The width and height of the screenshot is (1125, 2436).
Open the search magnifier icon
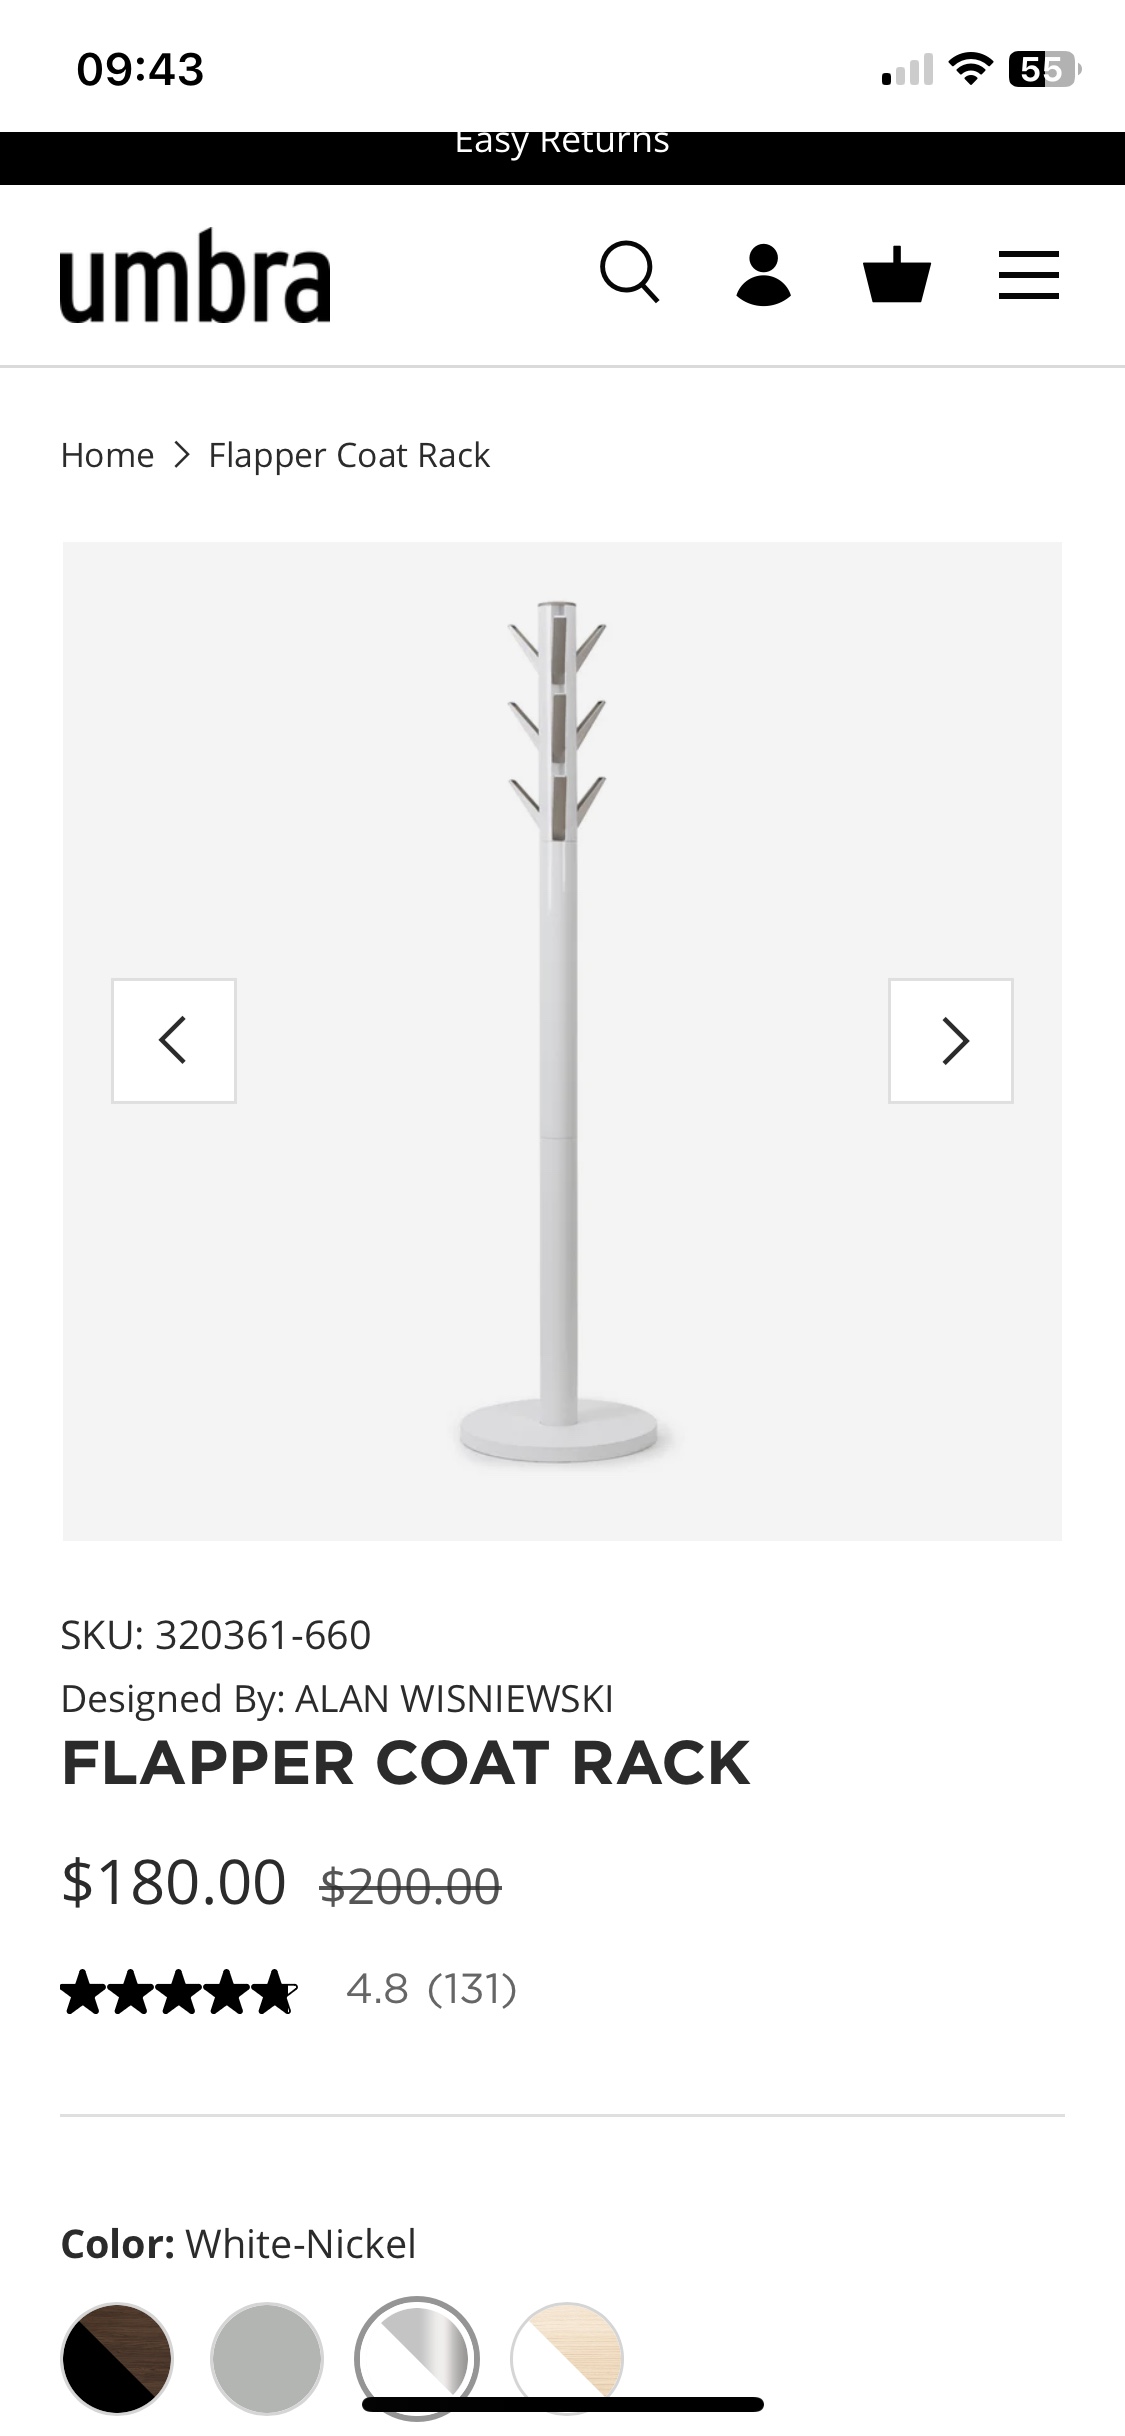coord(629,272)
